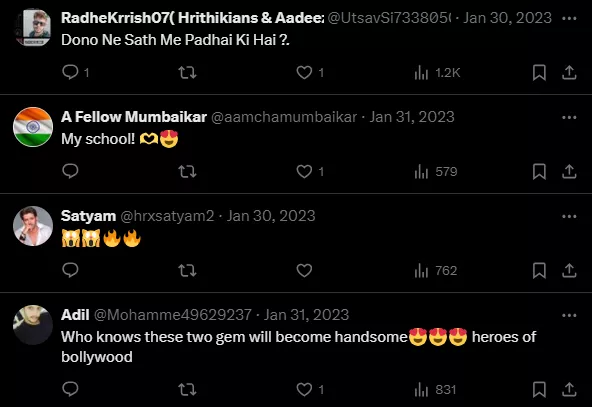Open more options on Adil's tweet

pyautogui.click(x=569, y=315)
